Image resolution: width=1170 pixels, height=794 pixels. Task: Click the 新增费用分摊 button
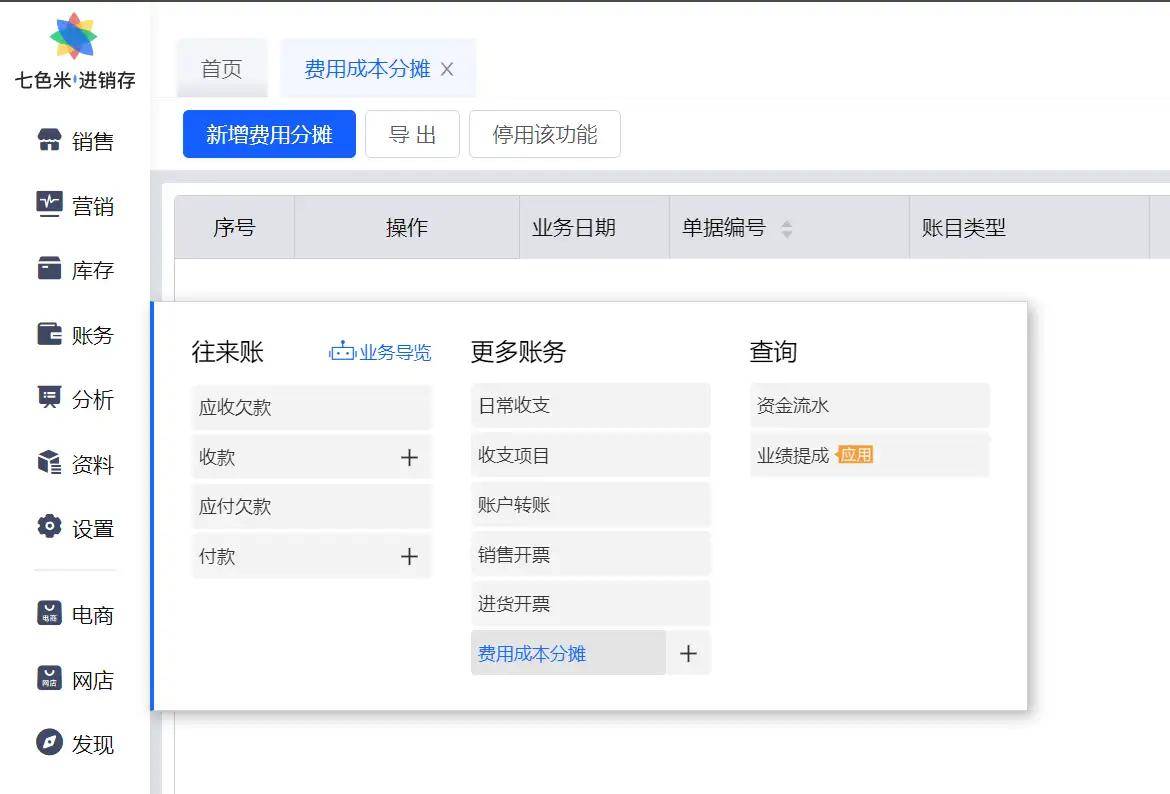pos(269,134)
